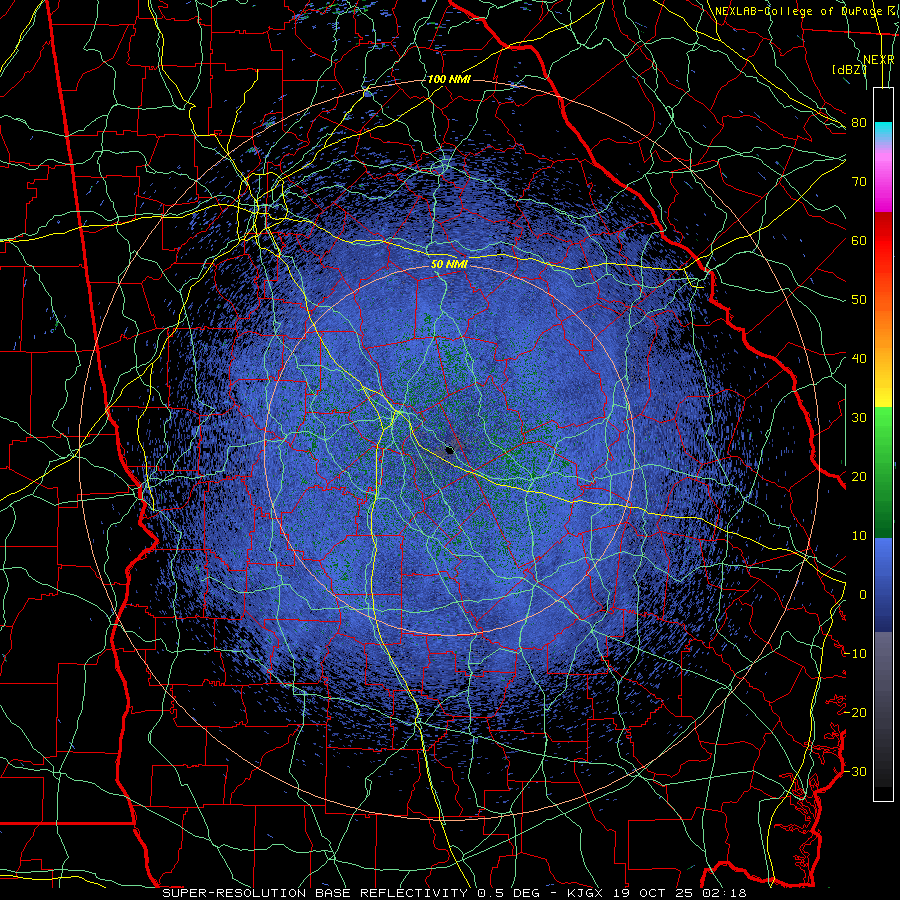Click the 60 tick label on the dBZ scale

point(859,240)
